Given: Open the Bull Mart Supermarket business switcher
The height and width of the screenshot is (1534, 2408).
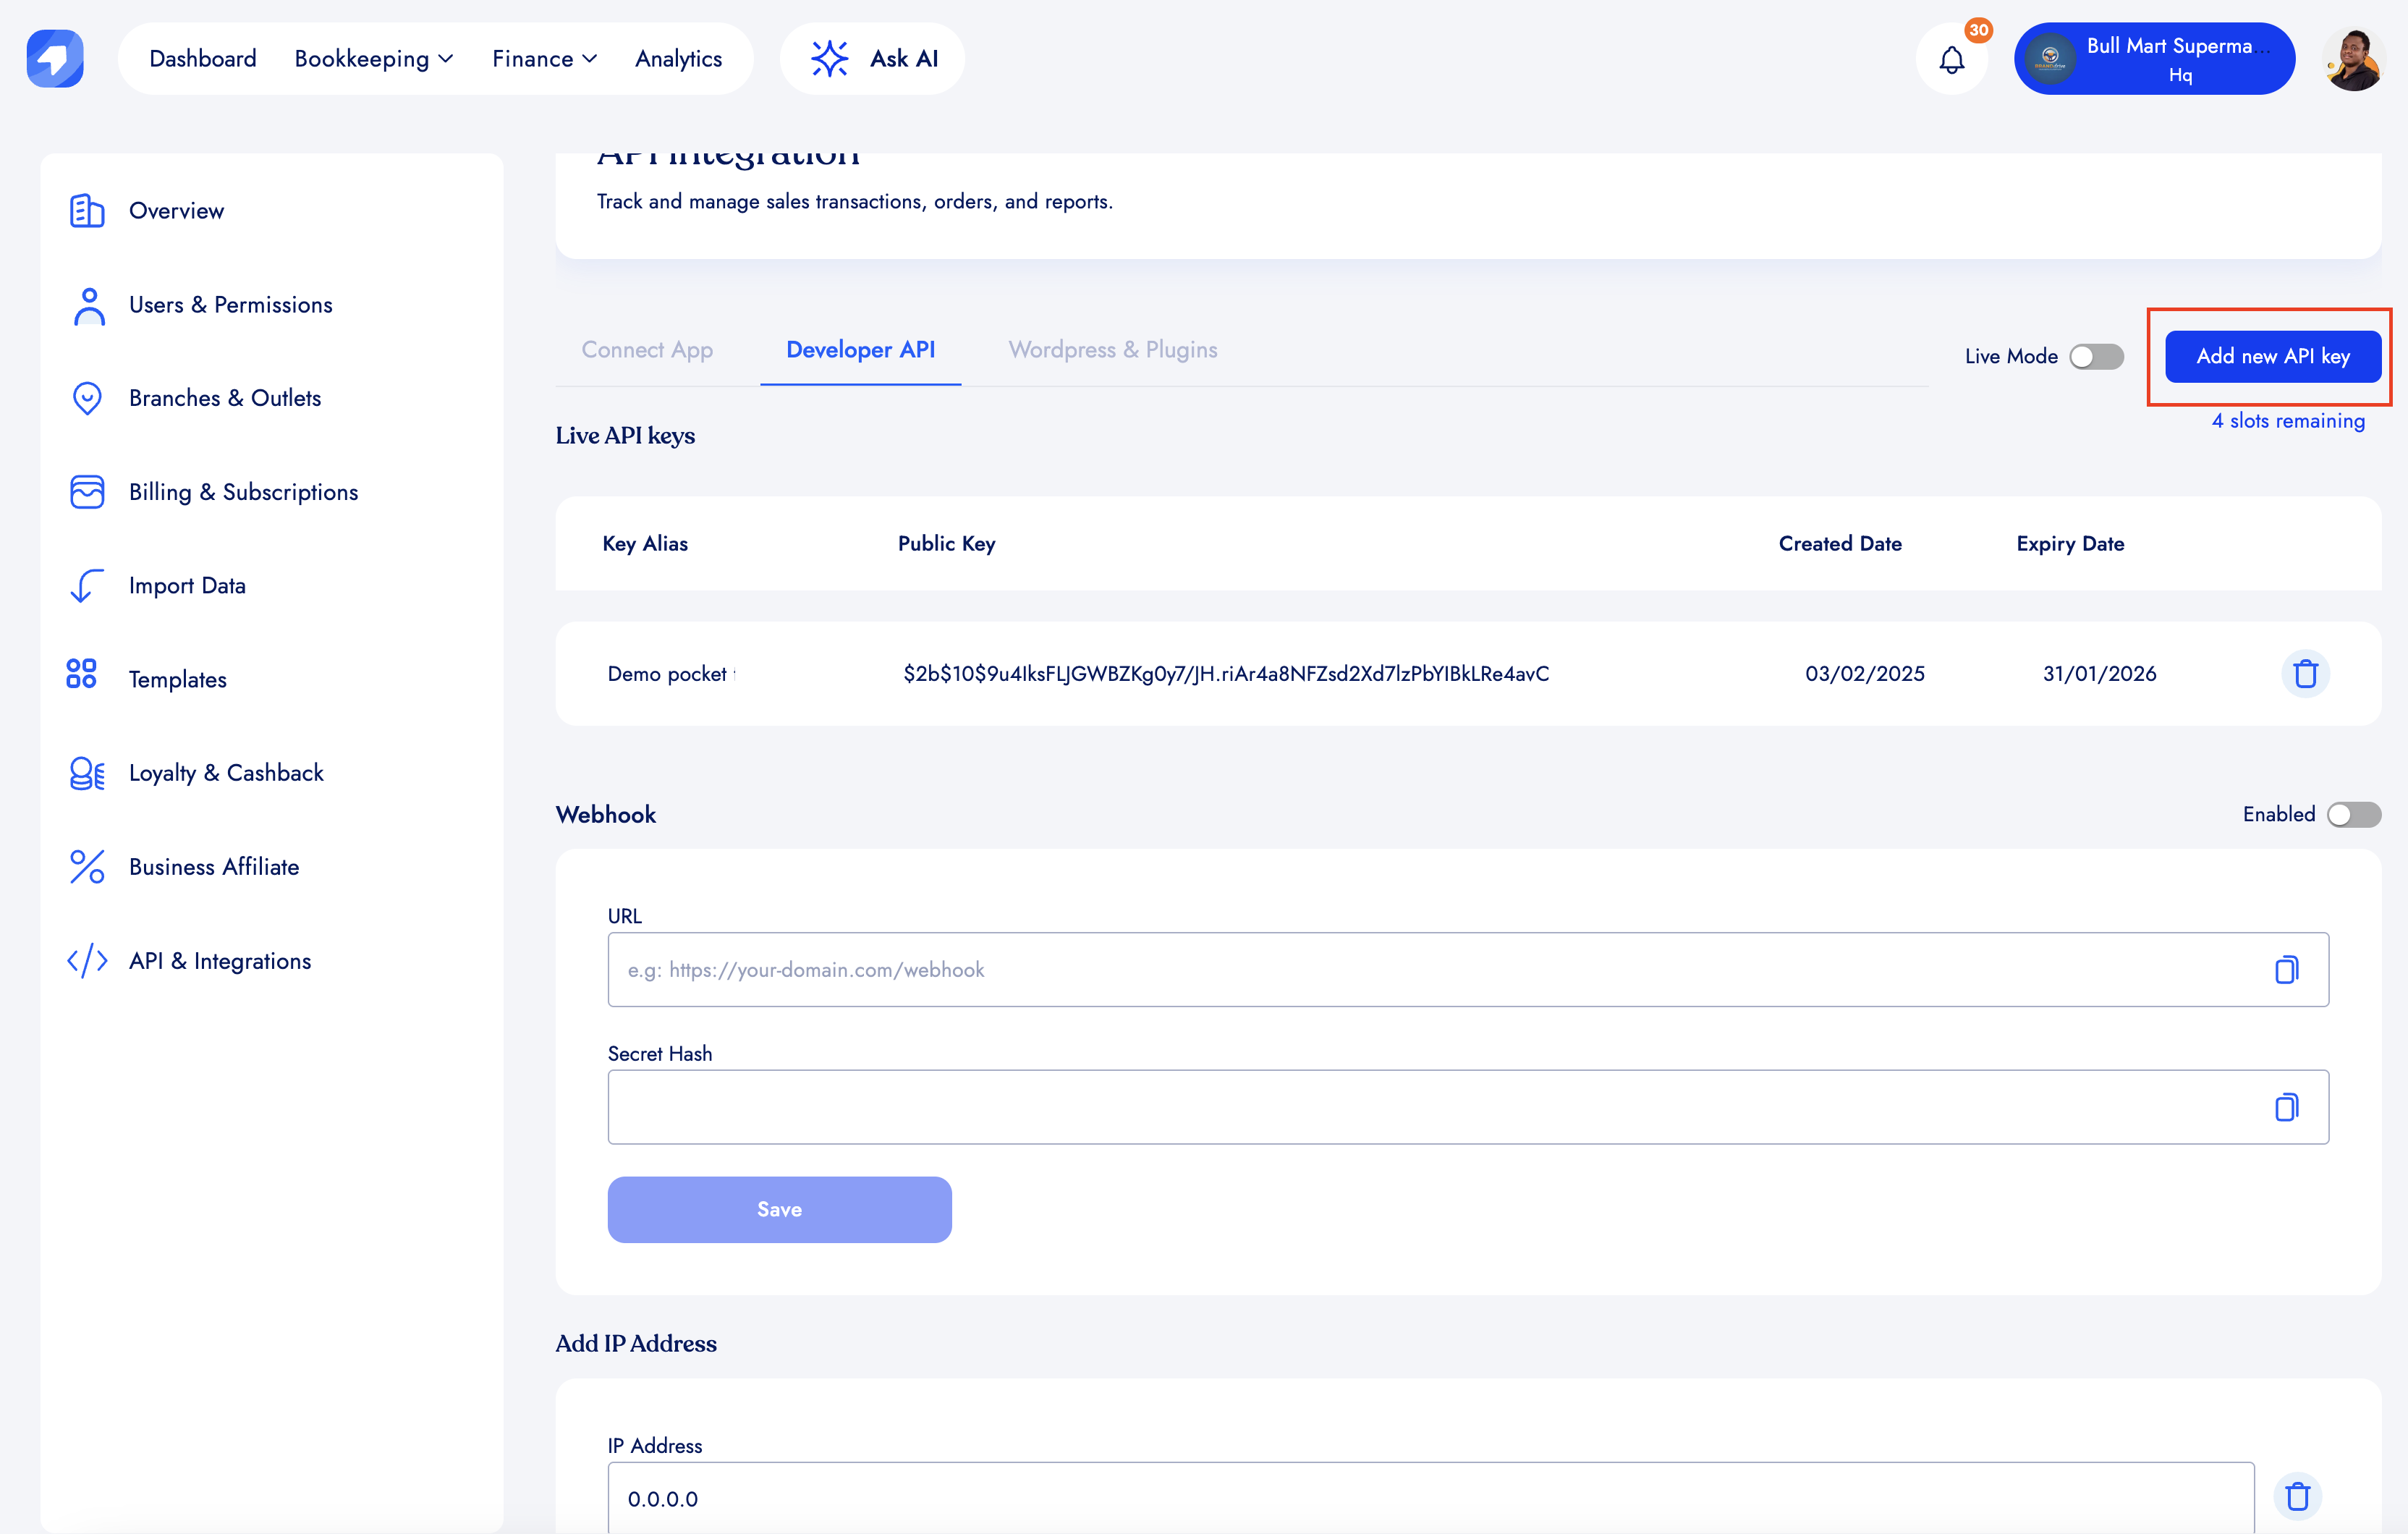Looking at the screenshot, I should pos(2154,59).
